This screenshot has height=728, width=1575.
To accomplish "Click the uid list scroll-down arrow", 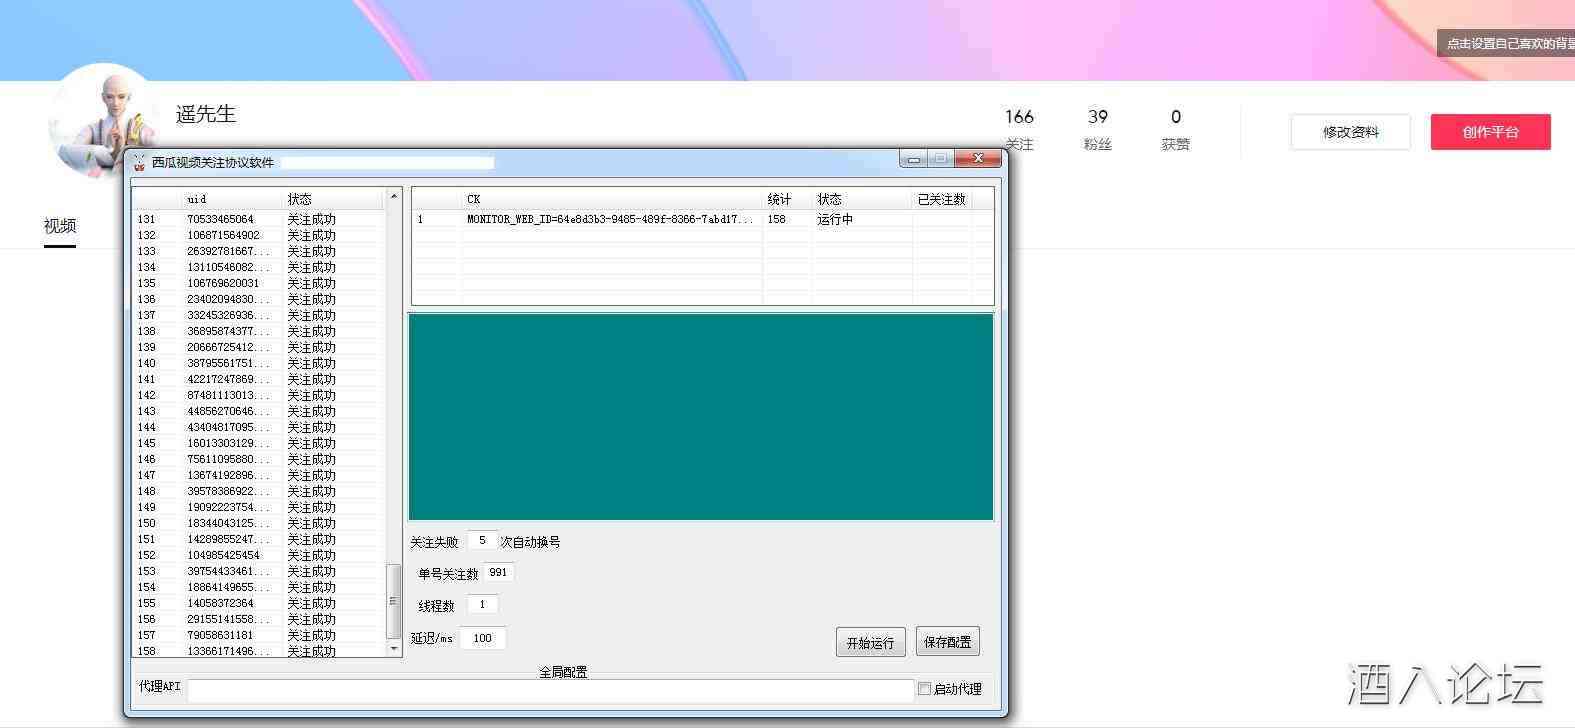I will point(393,649).
